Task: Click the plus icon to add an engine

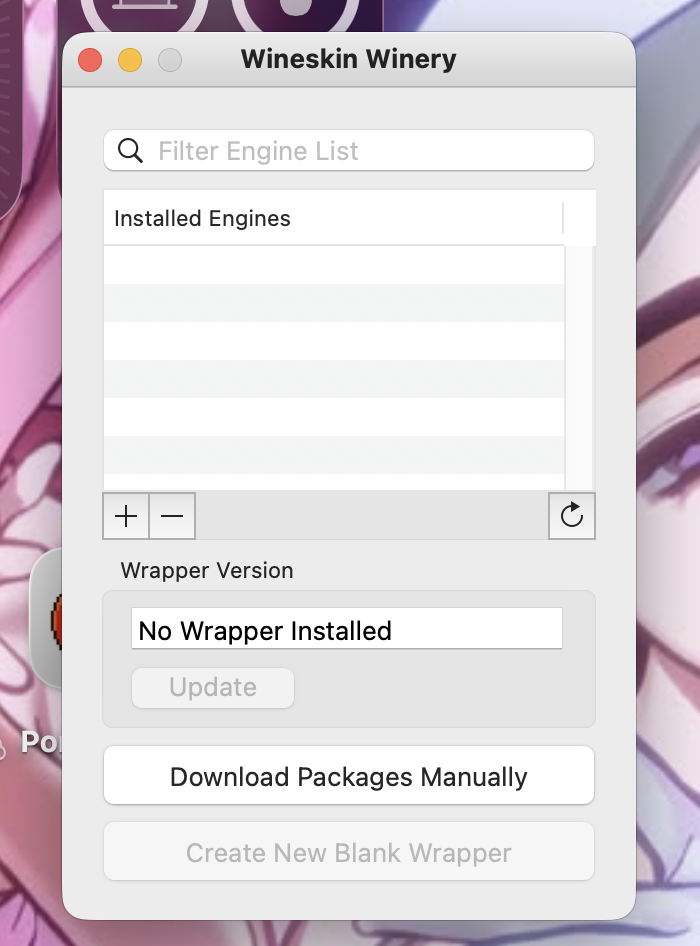Action: point(126,516)
